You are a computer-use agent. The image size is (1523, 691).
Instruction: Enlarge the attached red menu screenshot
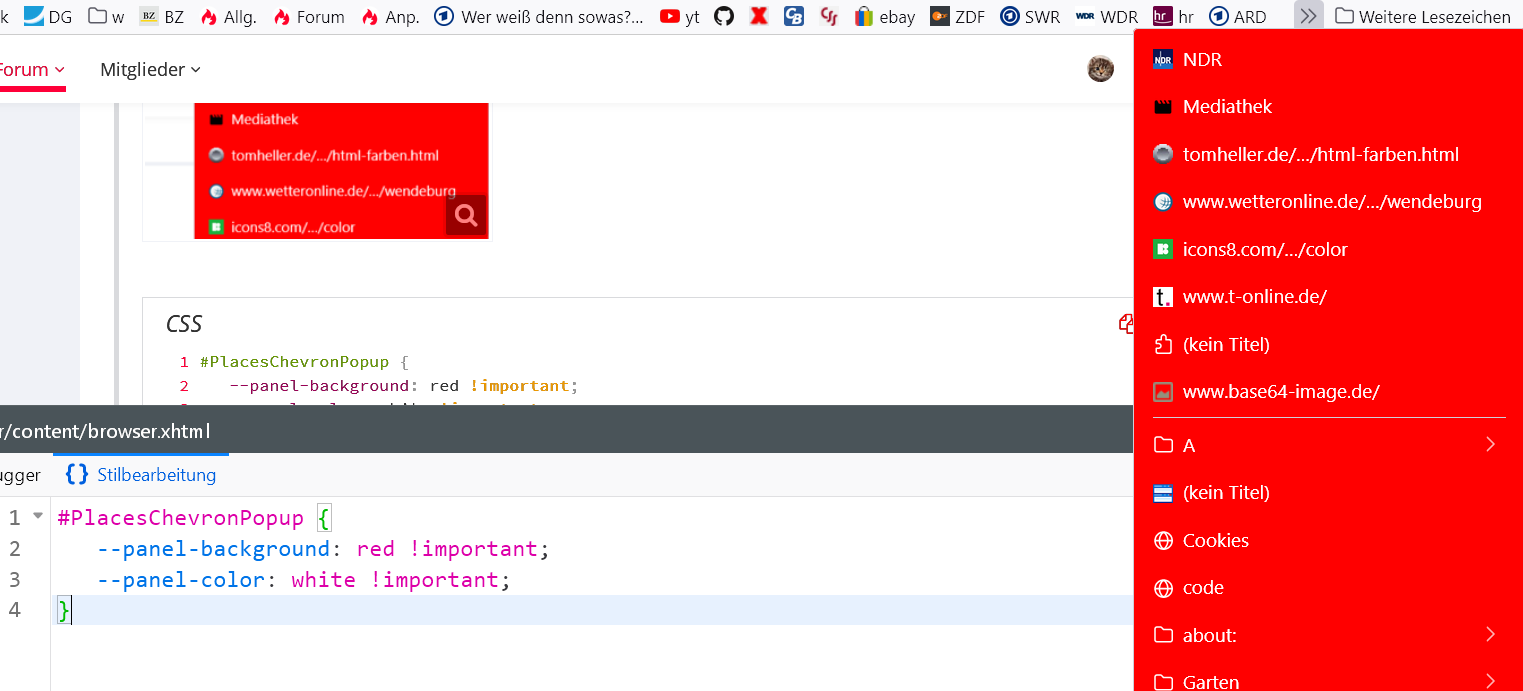click(466, 215)
